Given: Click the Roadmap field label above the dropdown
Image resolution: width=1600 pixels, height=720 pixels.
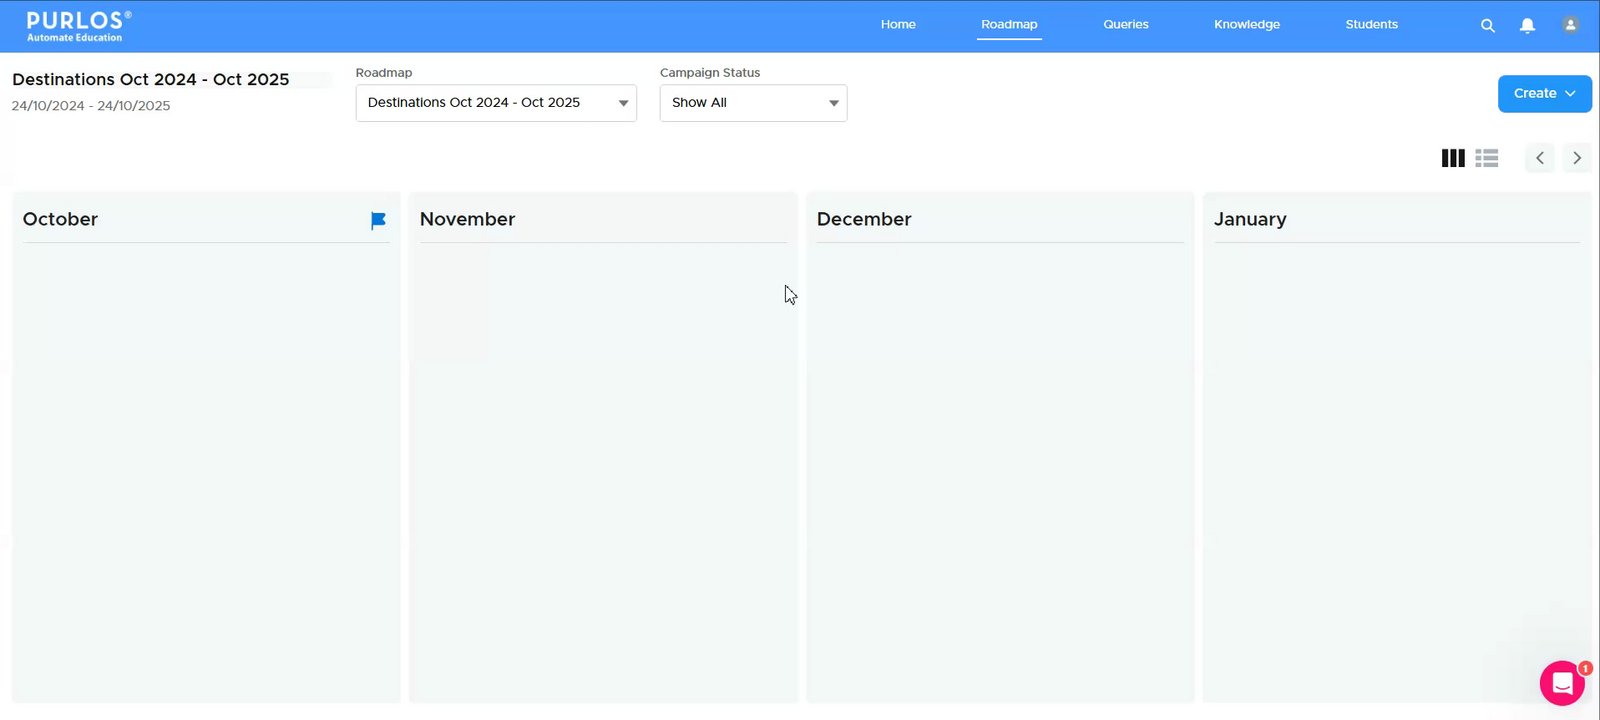Looking at the screenshot, I should coord(384,73).
